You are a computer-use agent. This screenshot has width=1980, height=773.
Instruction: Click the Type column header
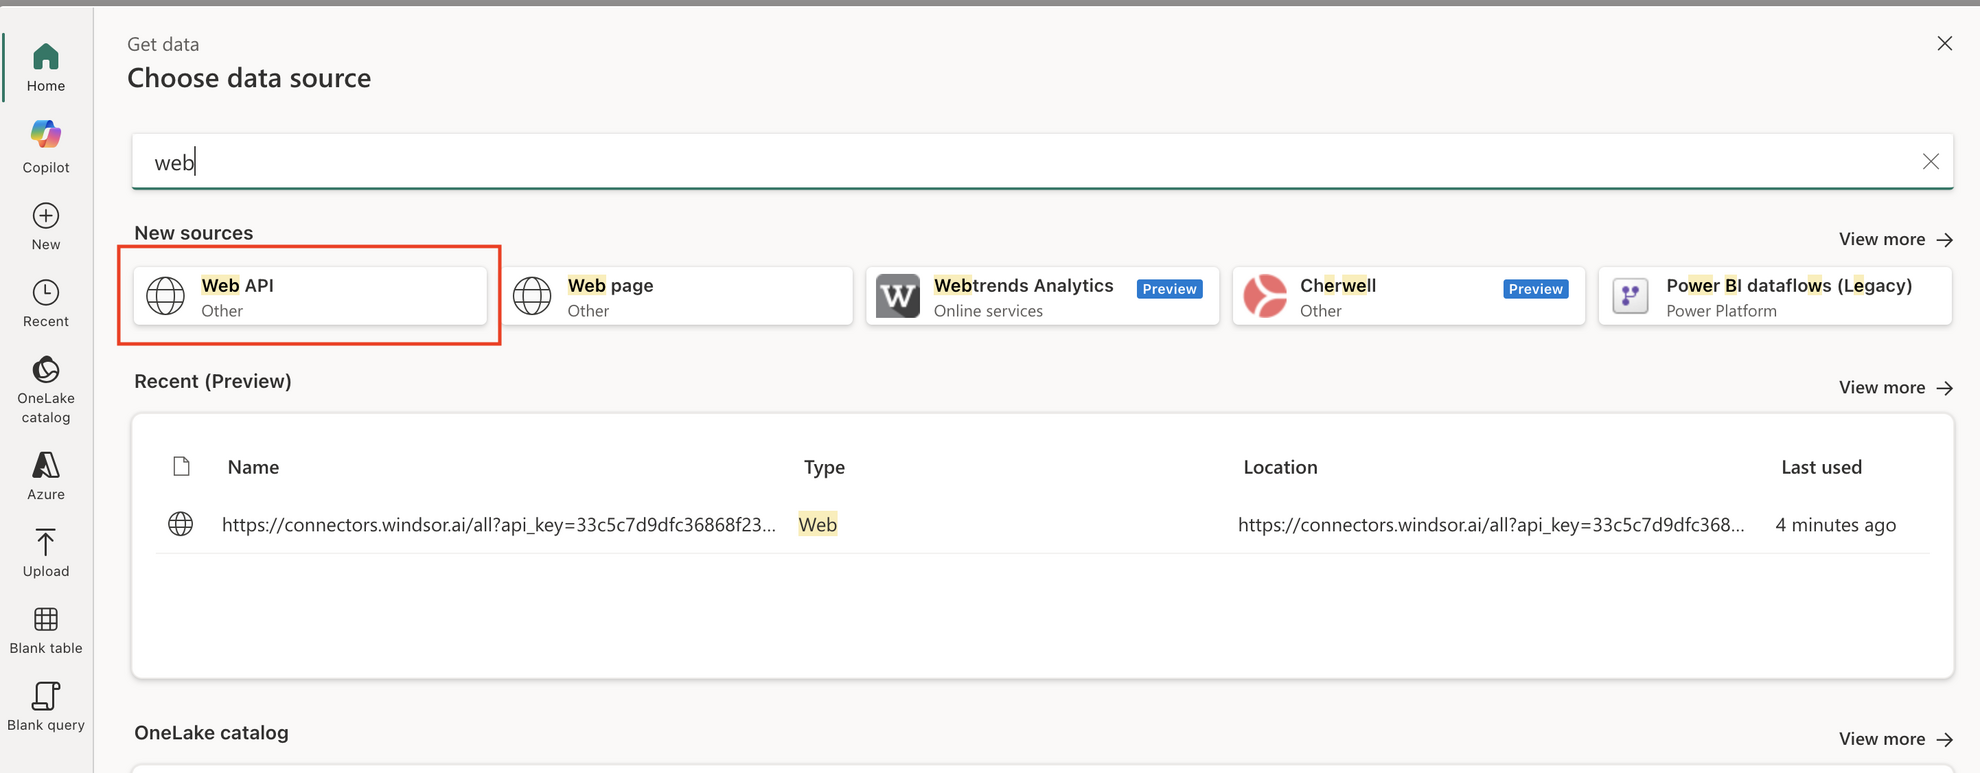click(824, 467)
